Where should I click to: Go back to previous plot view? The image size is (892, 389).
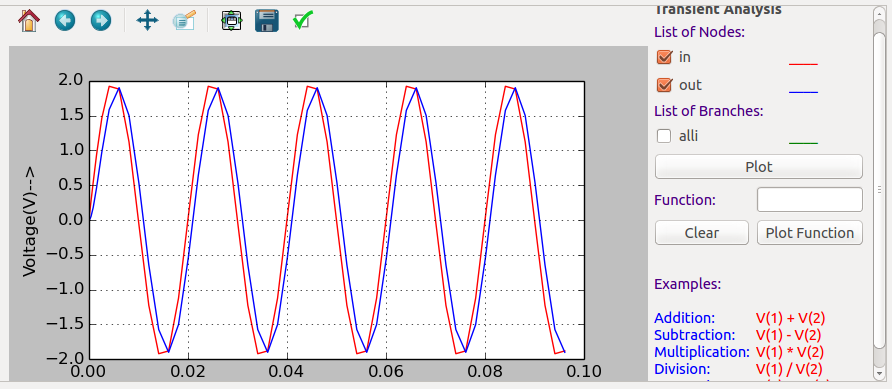point(65,21)
